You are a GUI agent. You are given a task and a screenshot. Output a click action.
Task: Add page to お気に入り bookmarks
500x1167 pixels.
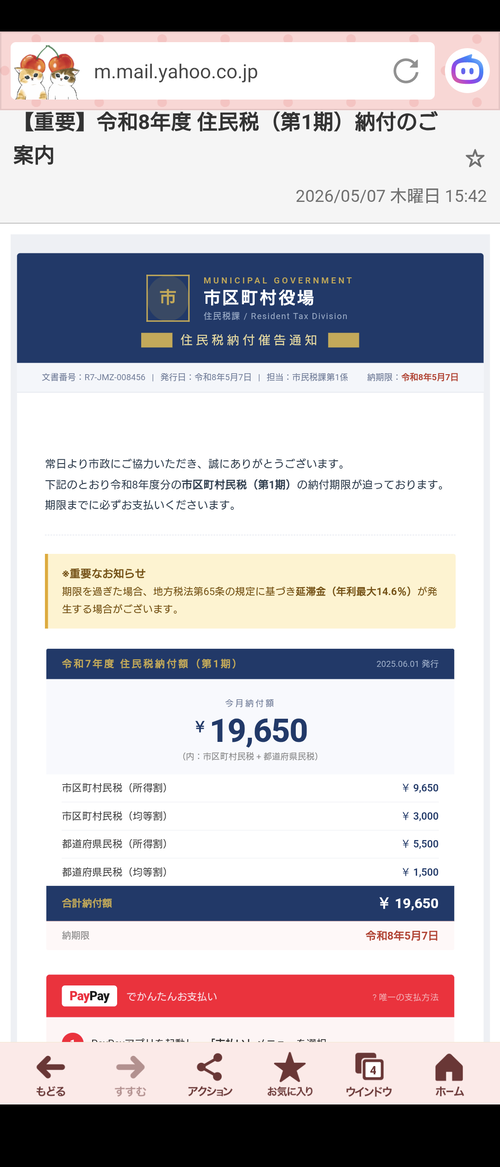click(x=289, y=1075)
